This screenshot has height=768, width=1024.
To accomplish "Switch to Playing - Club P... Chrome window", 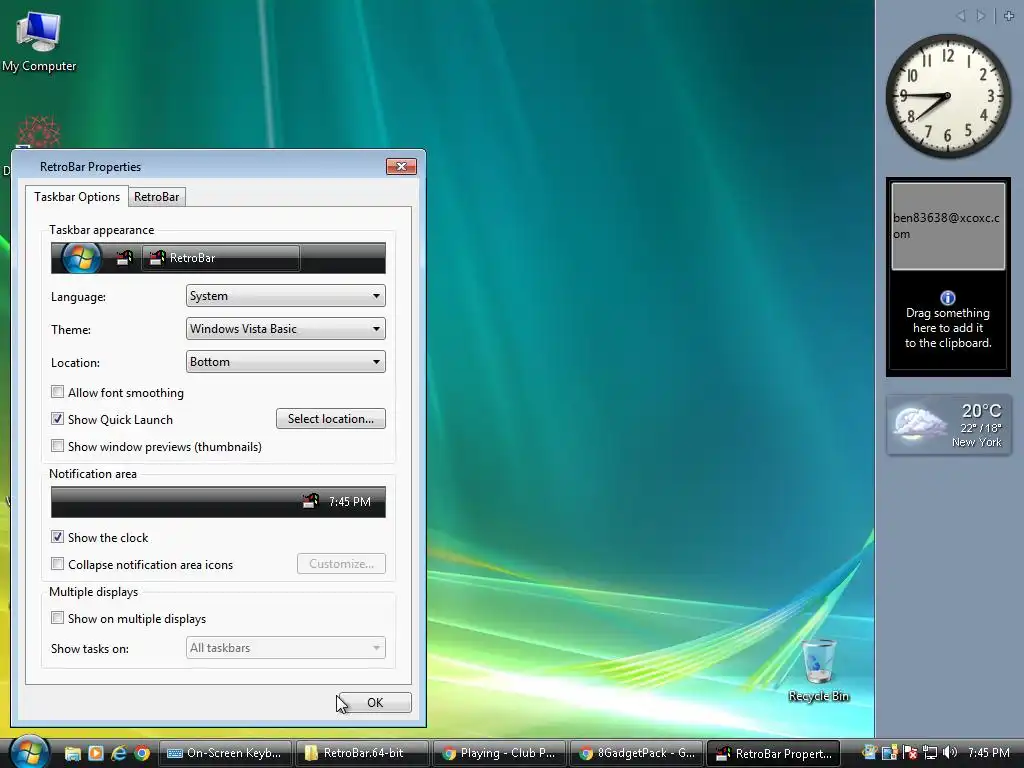I will [x=500, y=754].
